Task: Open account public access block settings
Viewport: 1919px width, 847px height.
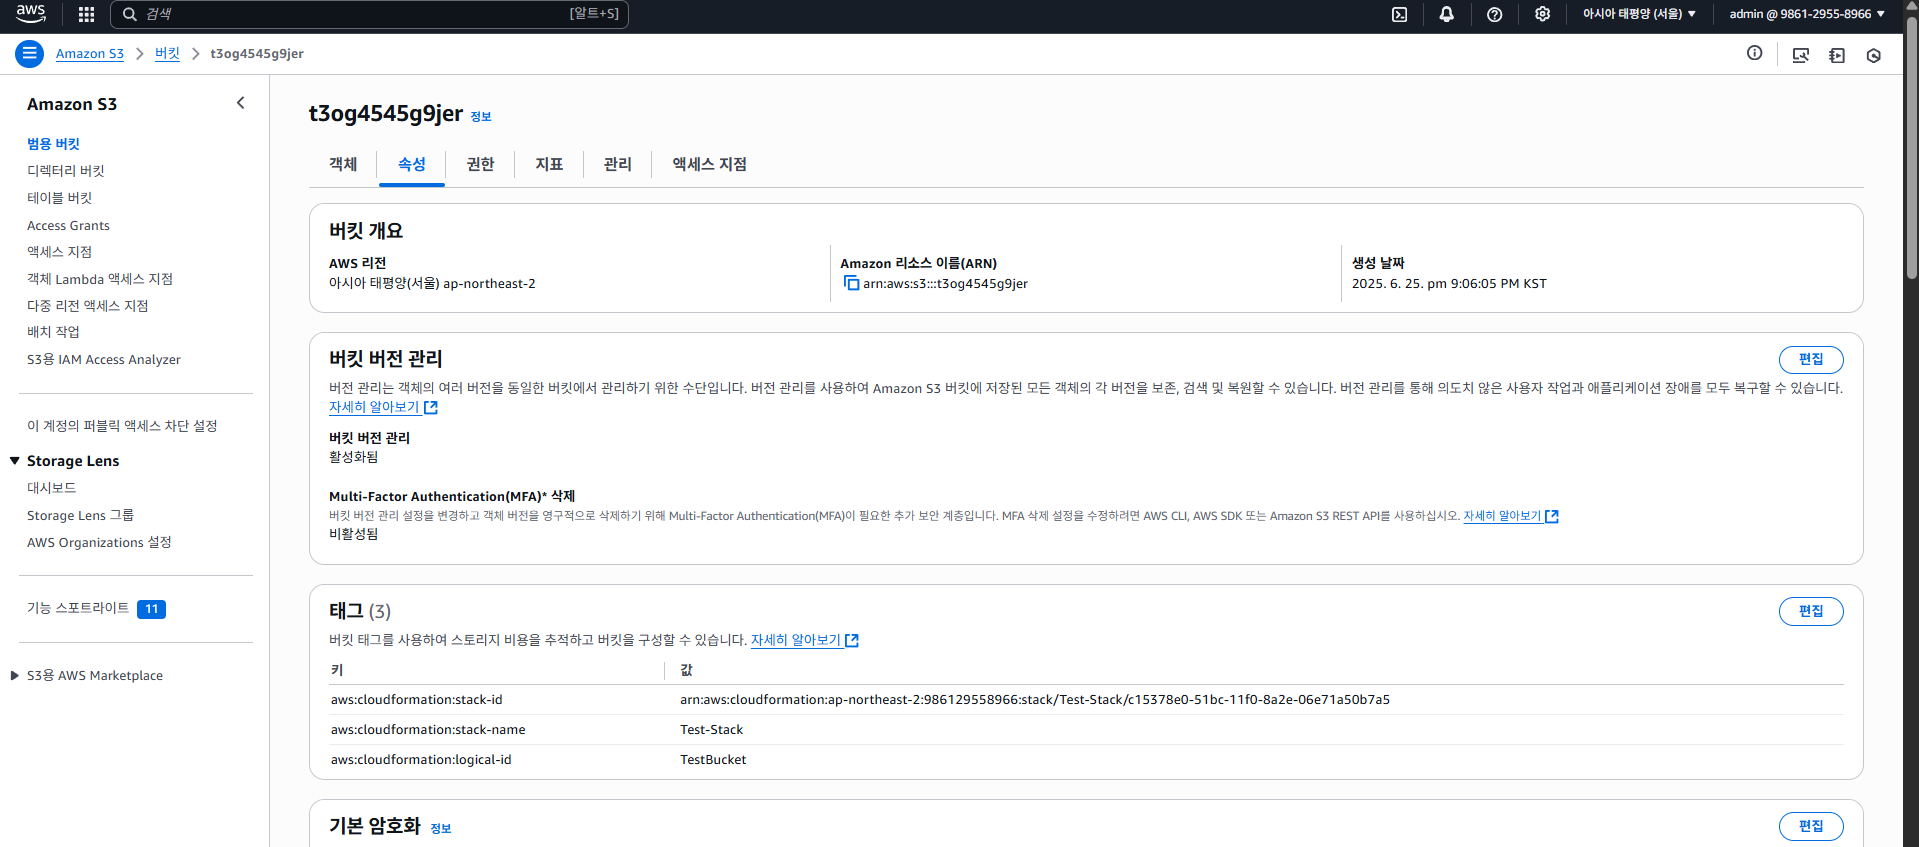Action: [x=122, y=426]
